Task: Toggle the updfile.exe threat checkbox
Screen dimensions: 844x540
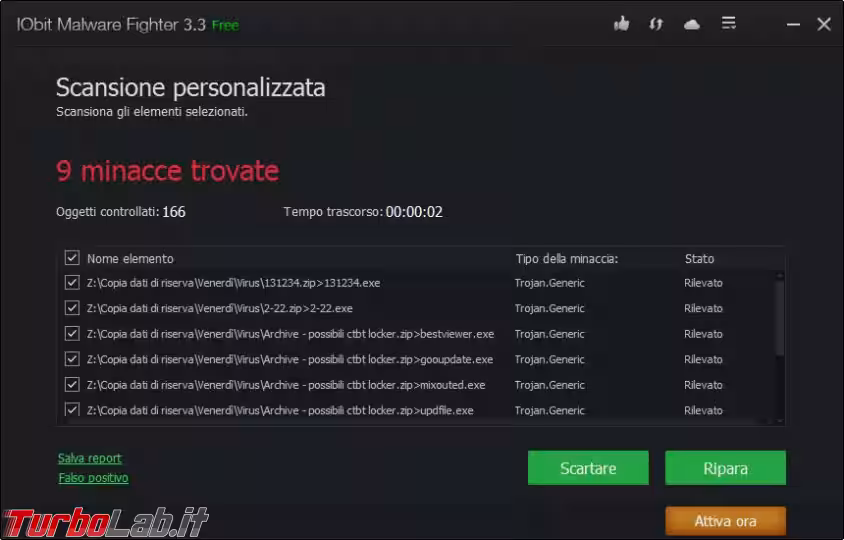Action: coord(72,410)
